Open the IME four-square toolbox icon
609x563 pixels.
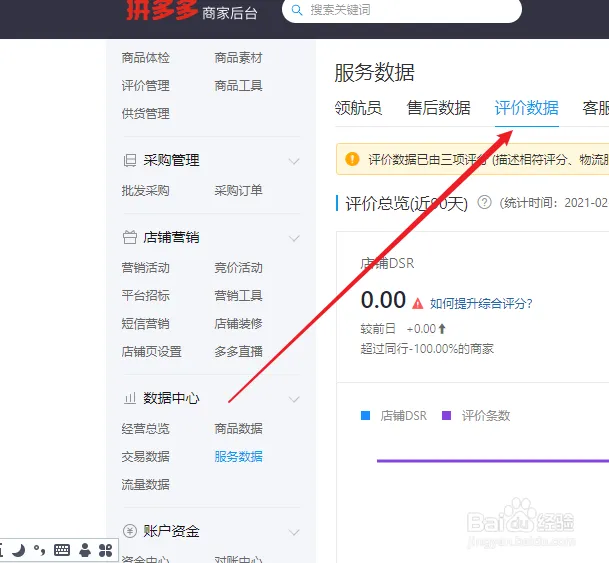(105, 550)
